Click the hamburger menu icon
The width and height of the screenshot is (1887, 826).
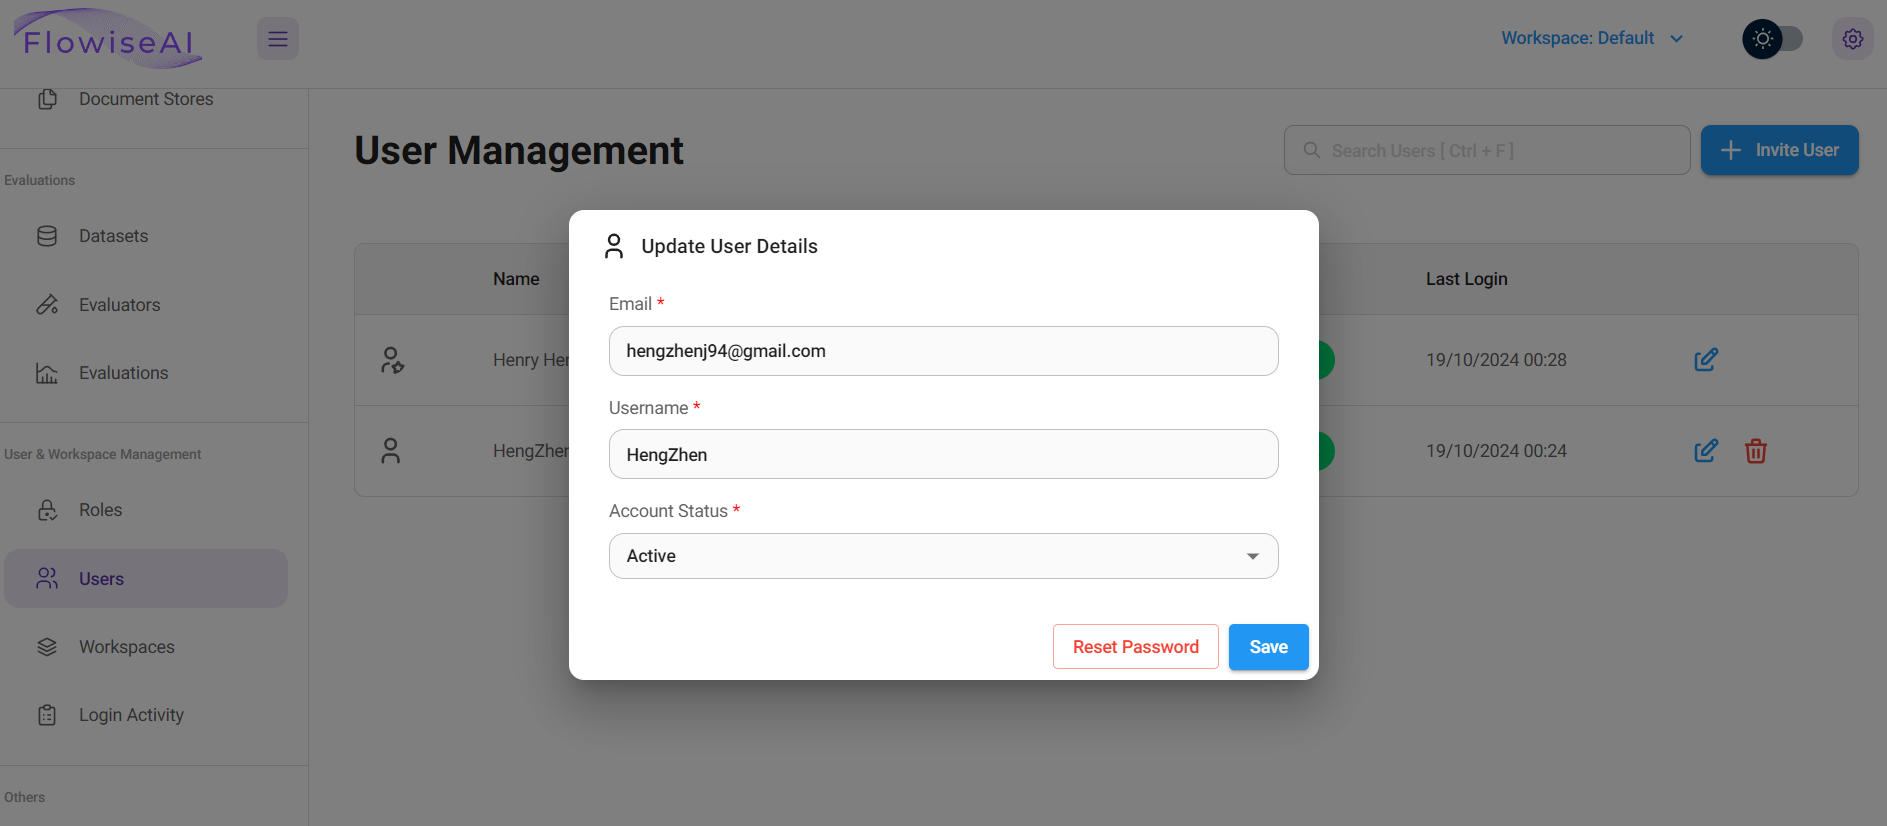[x=278, y=39]
